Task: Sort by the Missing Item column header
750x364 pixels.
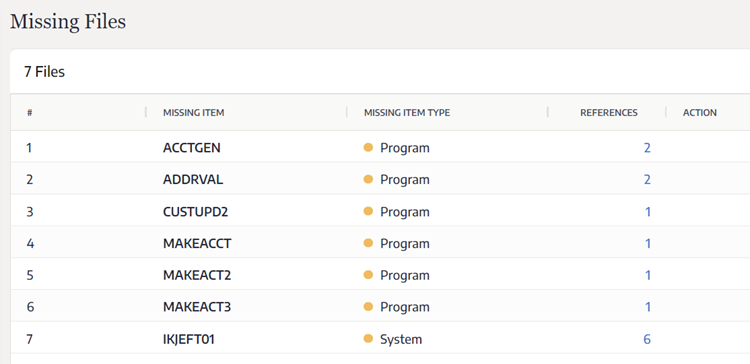Action: (194, 113)
